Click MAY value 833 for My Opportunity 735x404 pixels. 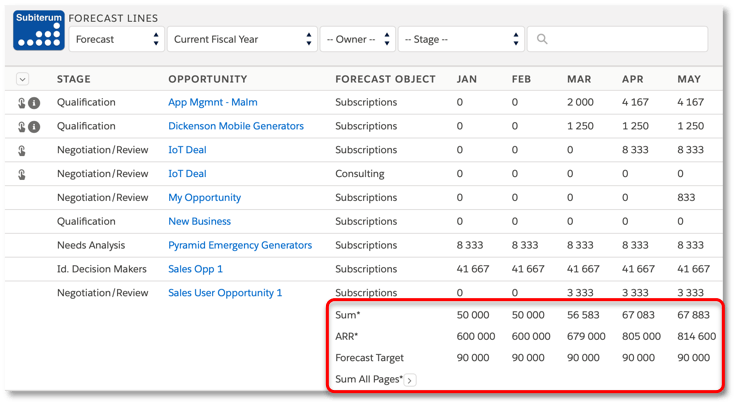(686, 198)
